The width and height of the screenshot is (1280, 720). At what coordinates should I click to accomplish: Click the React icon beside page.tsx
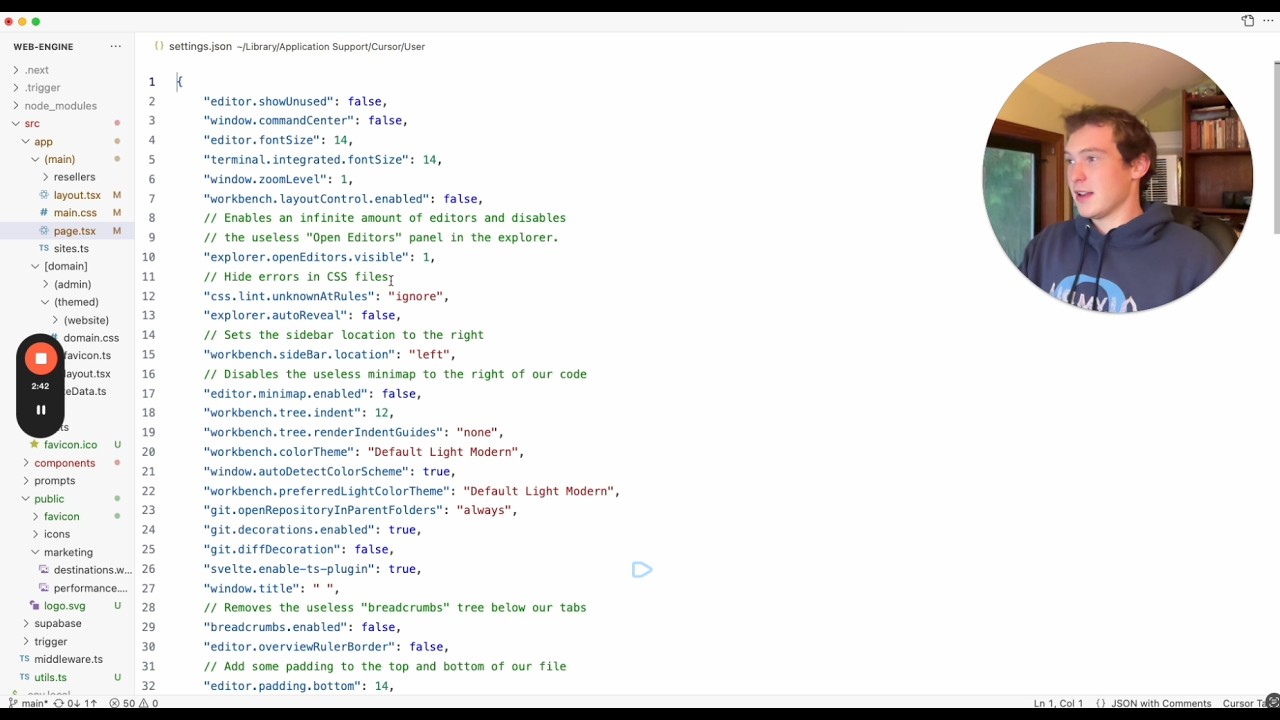(x=44, y=231)
